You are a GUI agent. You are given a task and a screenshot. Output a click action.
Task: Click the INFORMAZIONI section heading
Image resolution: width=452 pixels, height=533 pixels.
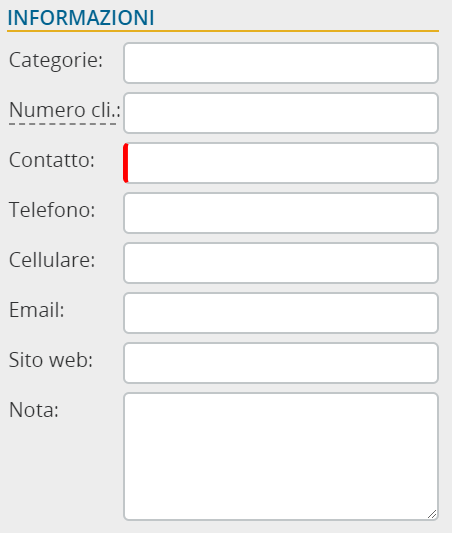coord(81,18)
